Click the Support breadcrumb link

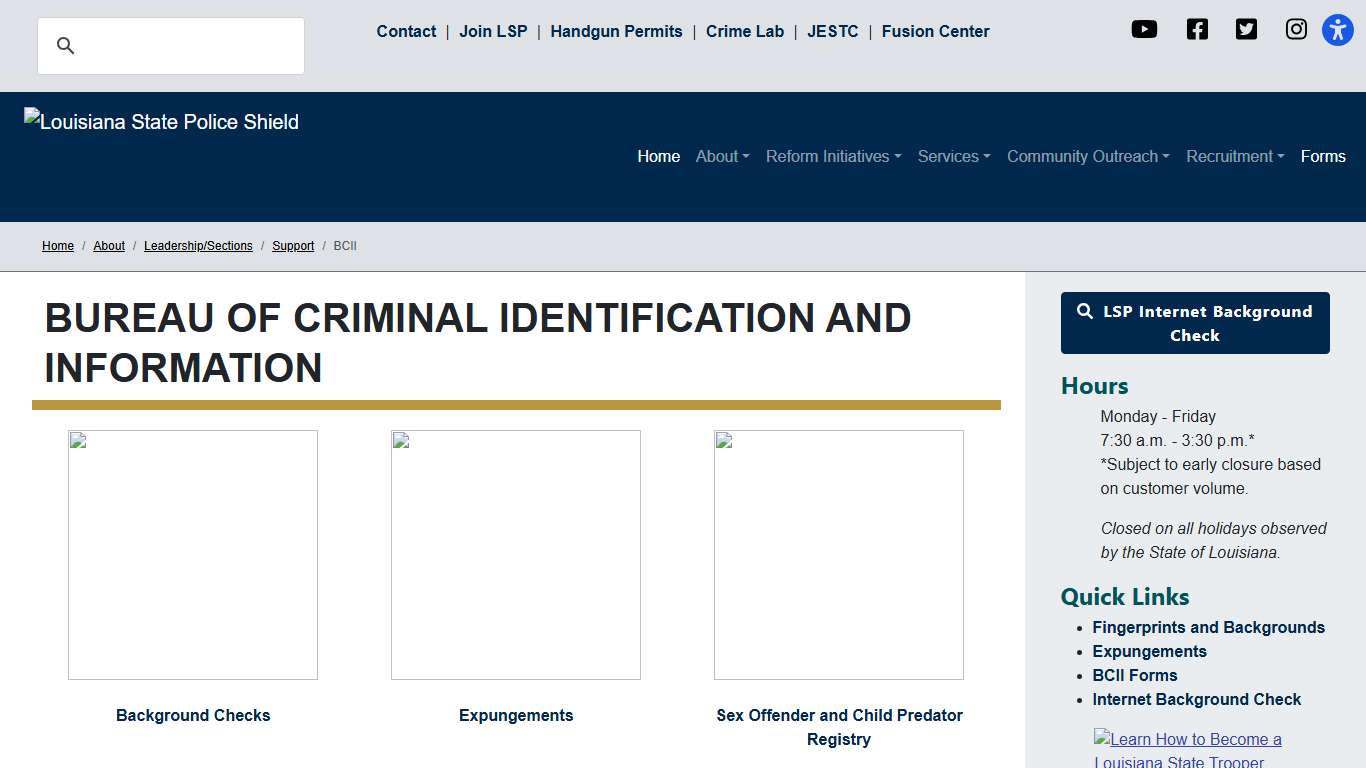293,246
